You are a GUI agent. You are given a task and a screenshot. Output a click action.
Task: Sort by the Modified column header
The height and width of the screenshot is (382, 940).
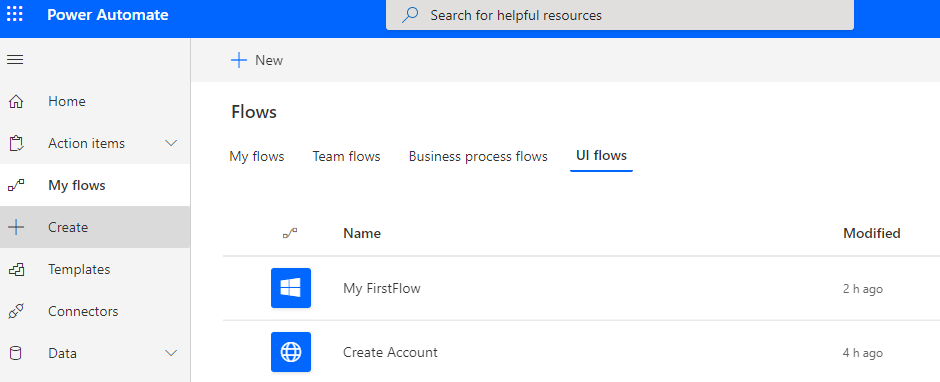pyautogui.click(x=872, y=233)
